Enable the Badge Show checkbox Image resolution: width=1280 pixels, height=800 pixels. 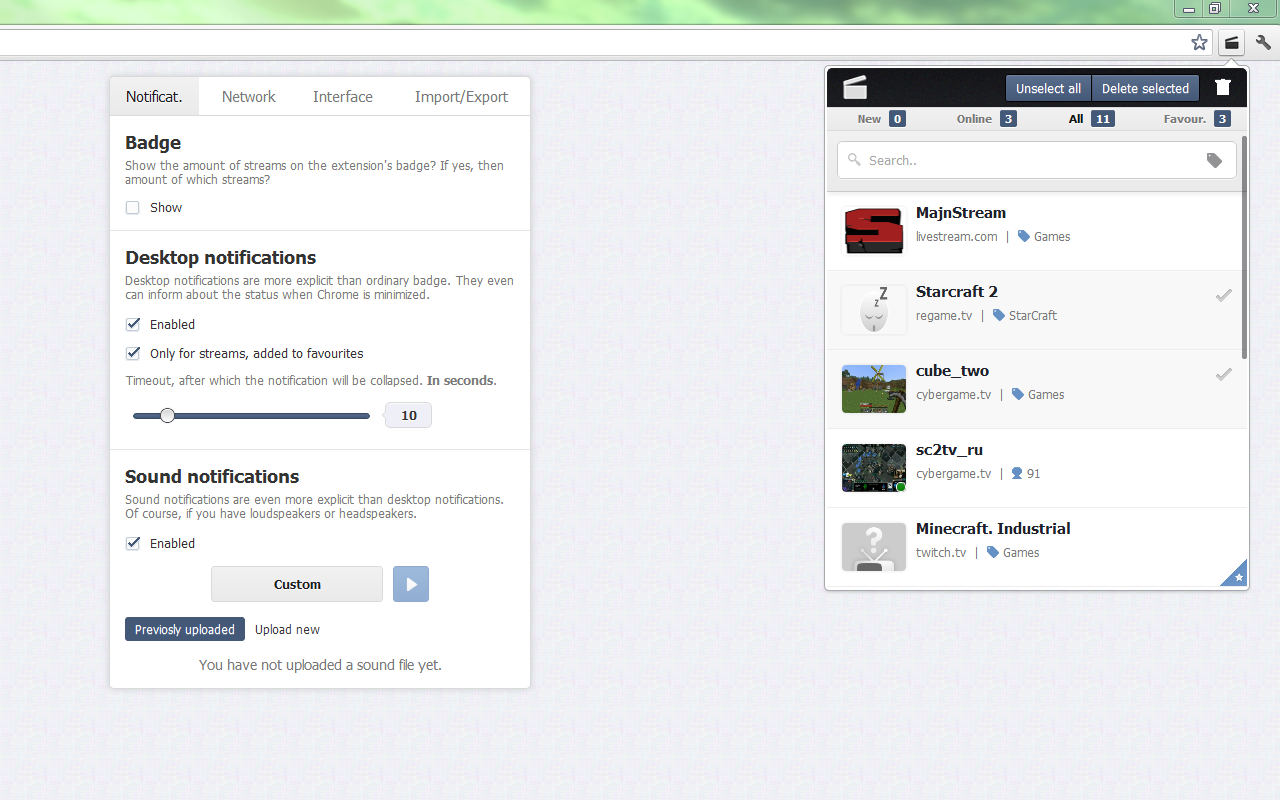133,208
